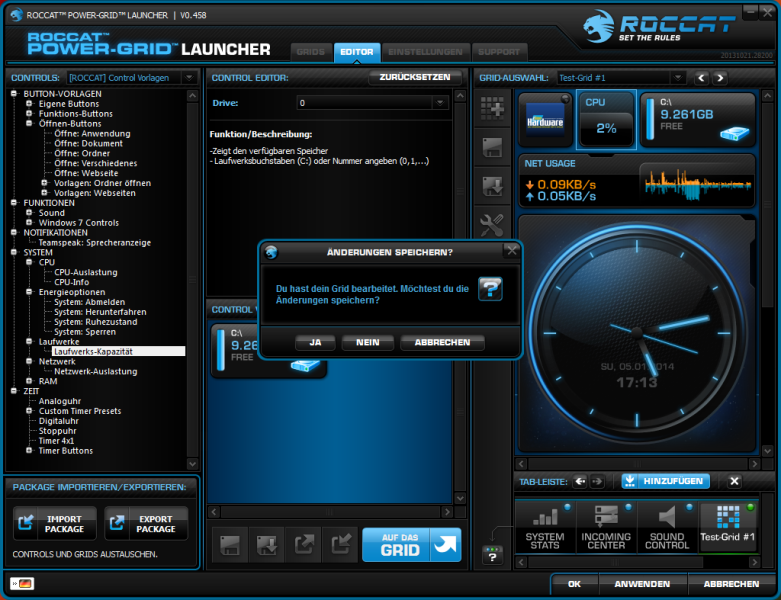Expand the Custom Timer Presets node
781x600 pixels.
click(x=29, y=411)
